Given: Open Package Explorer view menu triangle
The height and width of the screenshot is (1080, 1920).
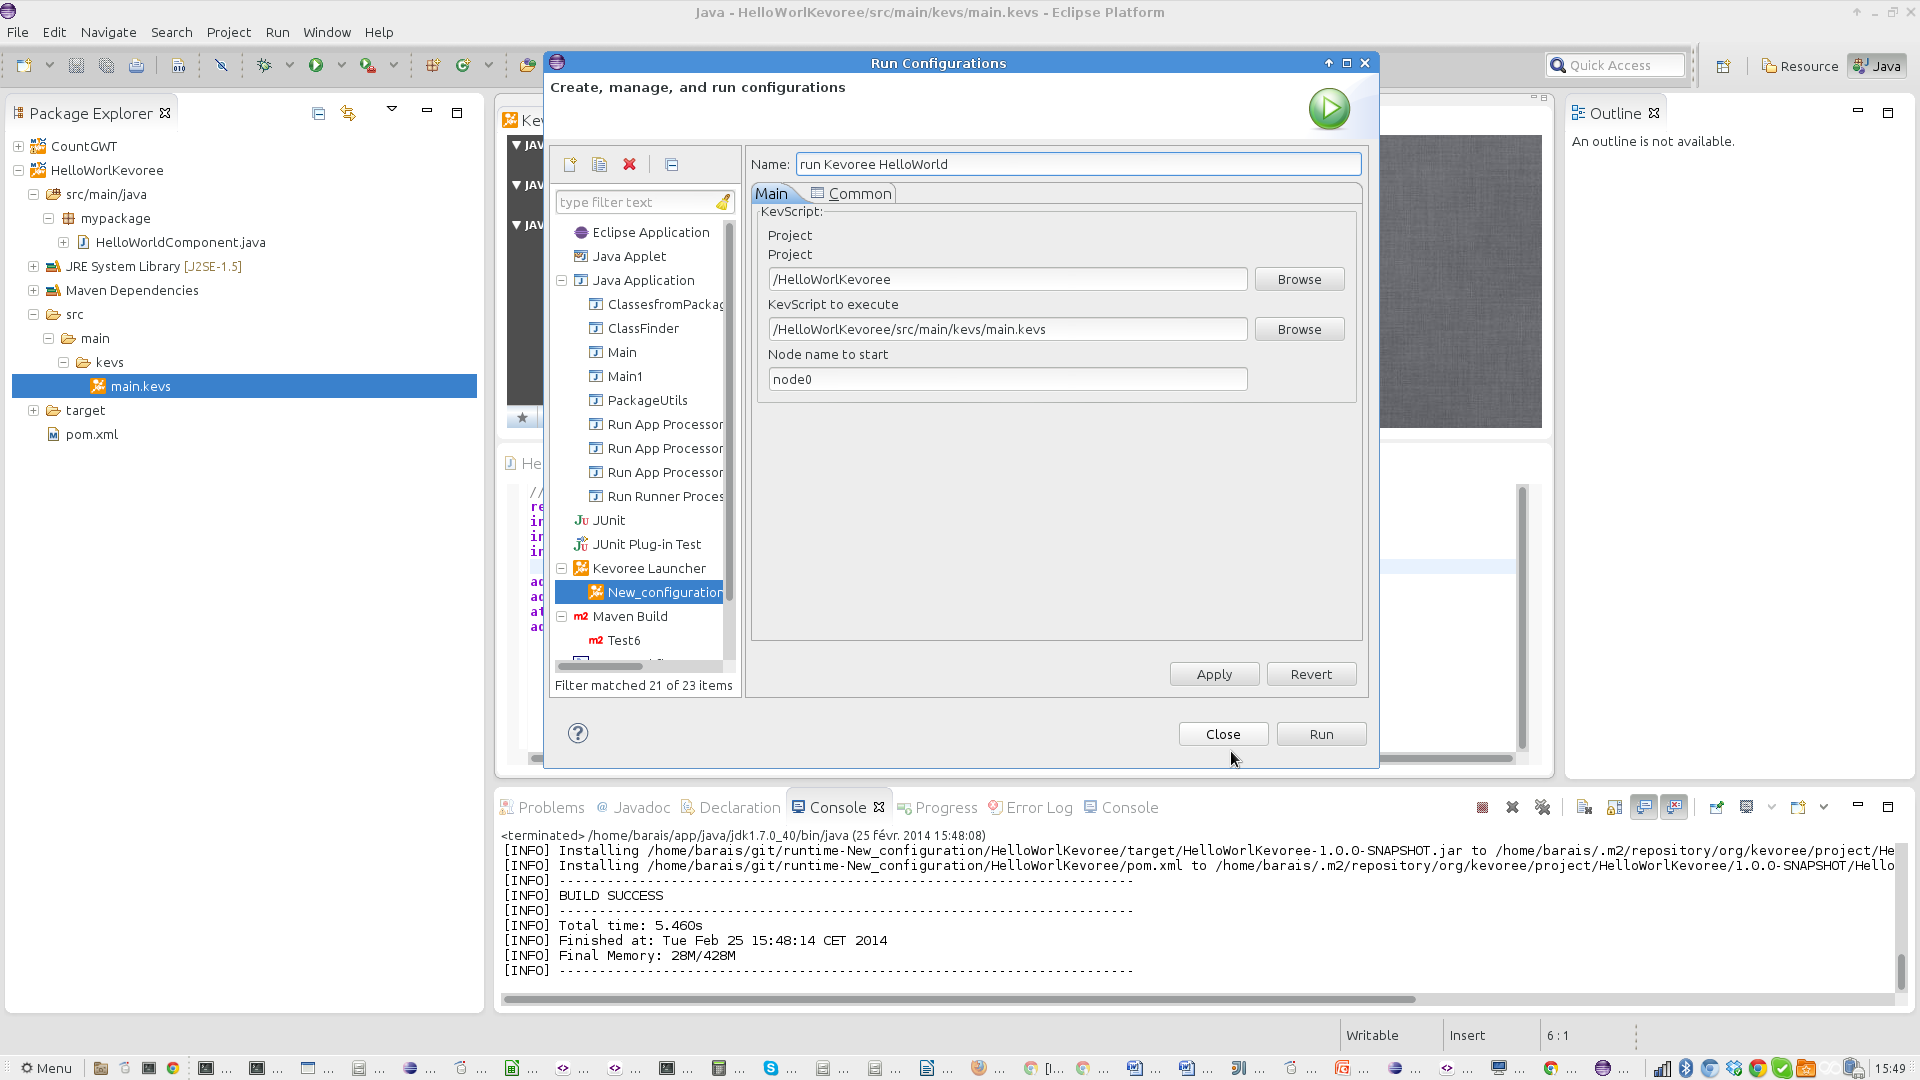Looking at the screenshot, I should click(x=392, y=109).
